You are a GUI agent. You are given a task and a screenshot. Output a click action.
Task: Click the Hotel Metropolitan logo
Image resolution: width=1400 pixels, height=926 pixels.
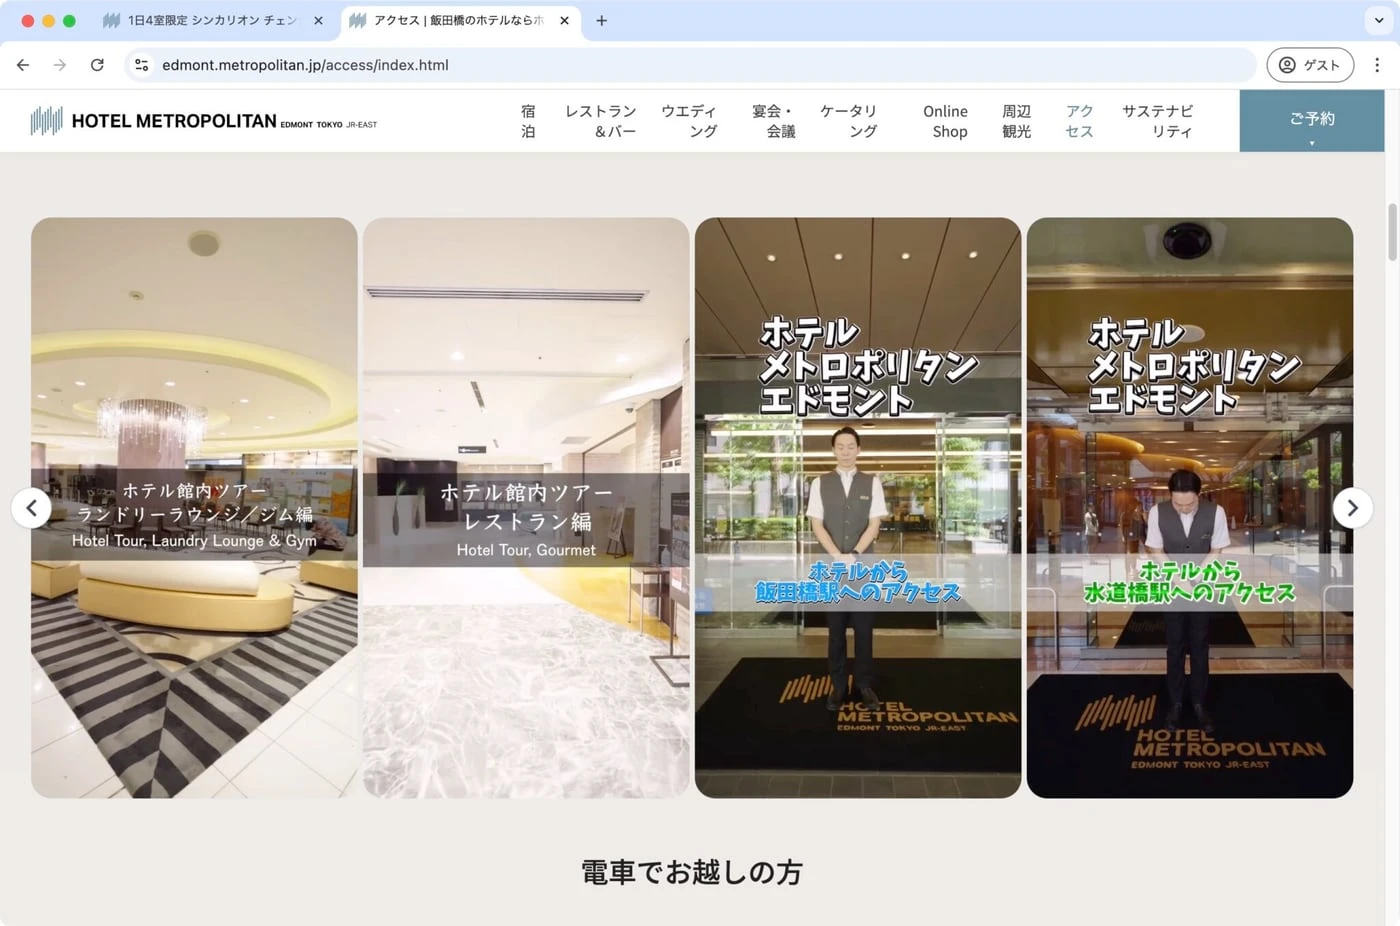click(x=204, y=121)
